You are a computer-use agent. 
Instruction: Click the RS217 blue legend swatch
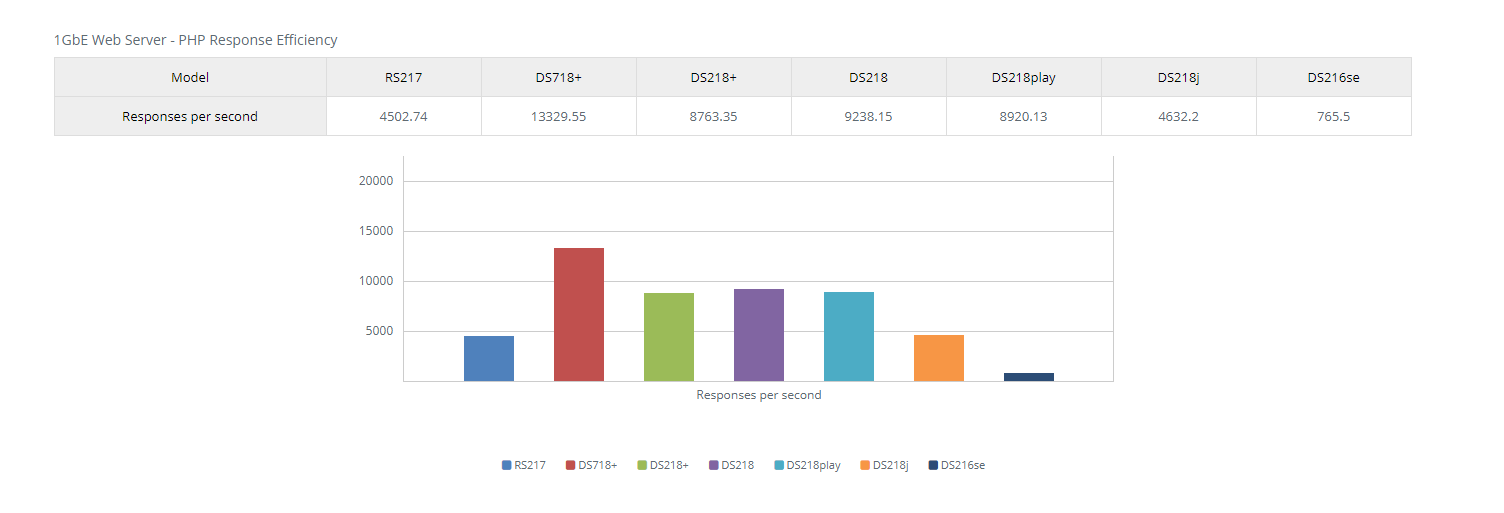point(507,465)
